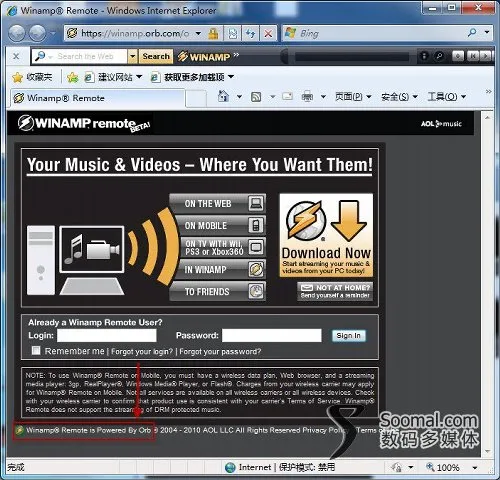500x480 pixels.
Task: Click the security lock icon in address bar
Action: [x=214, y=33]
